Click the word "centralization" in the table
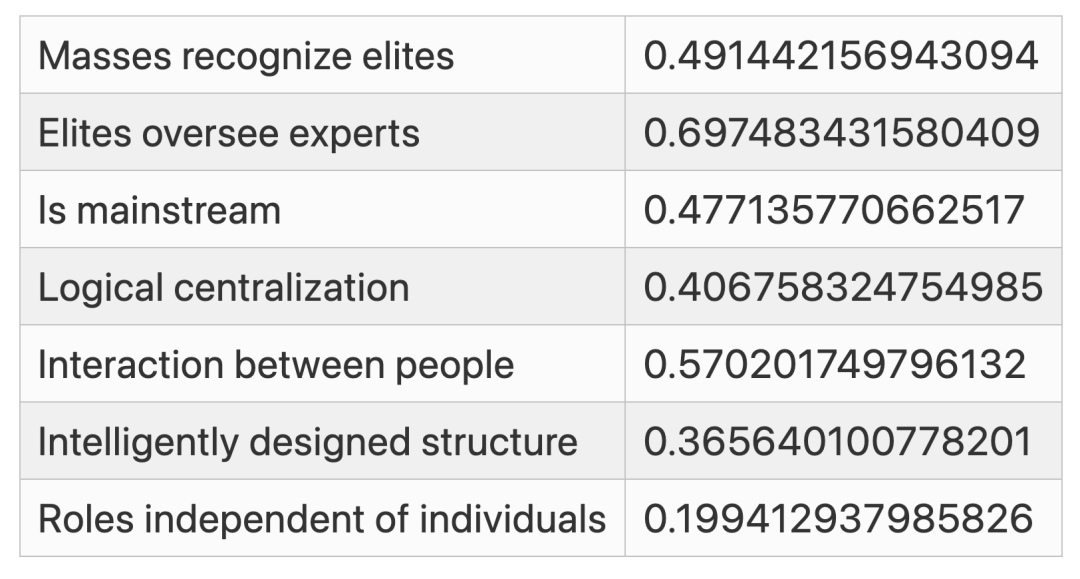The height and width of the screenshot is (579, 1080). coord(292,288)
